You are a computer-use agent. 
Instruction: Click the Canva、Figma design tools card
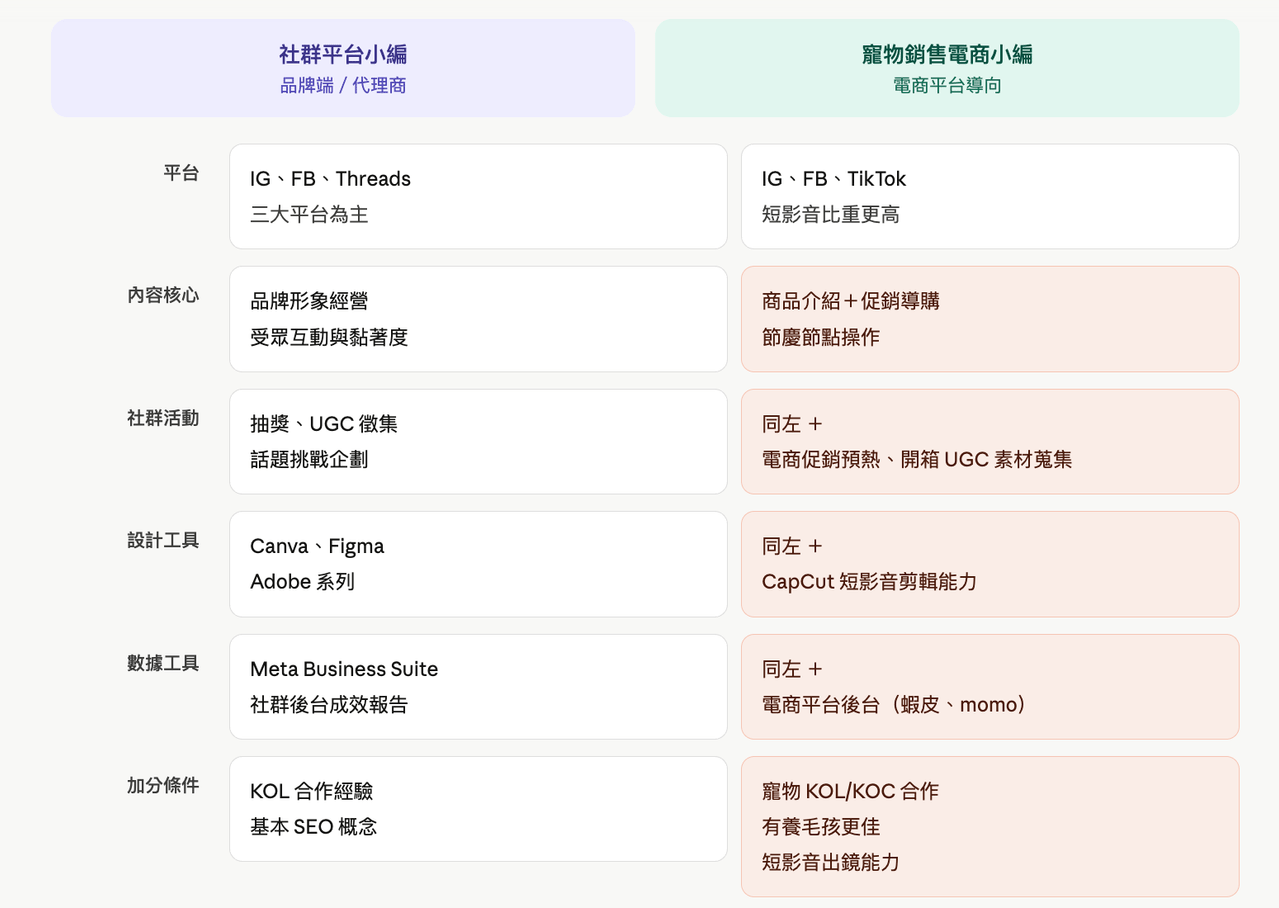coord(478,564)
